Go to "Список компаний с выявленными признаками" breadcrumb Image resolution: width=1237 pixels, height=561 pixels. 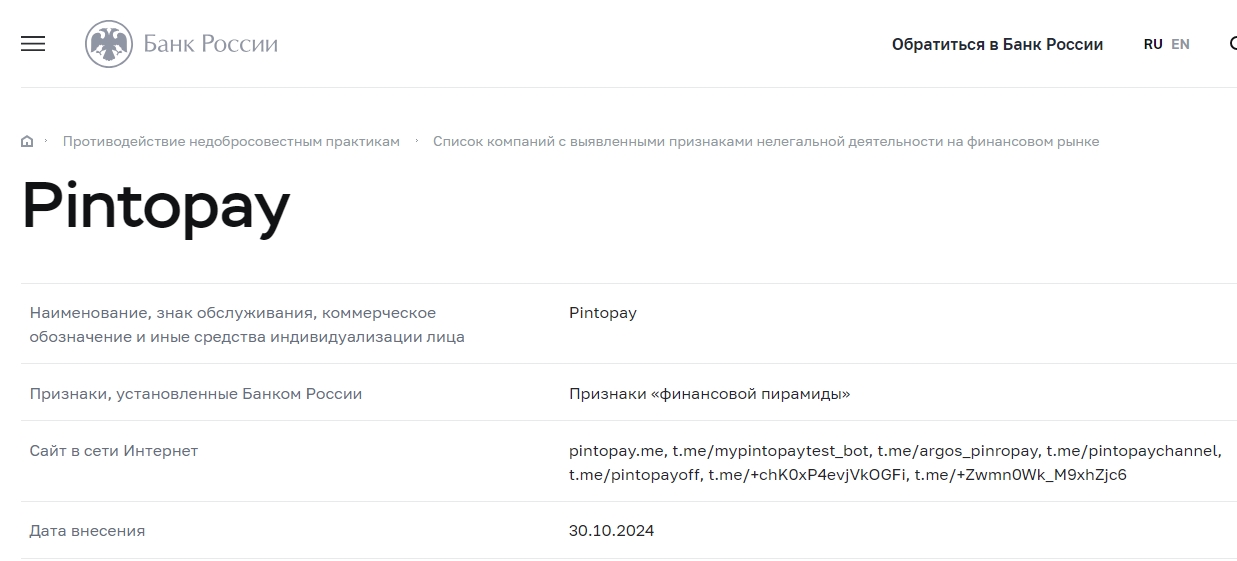765,142
